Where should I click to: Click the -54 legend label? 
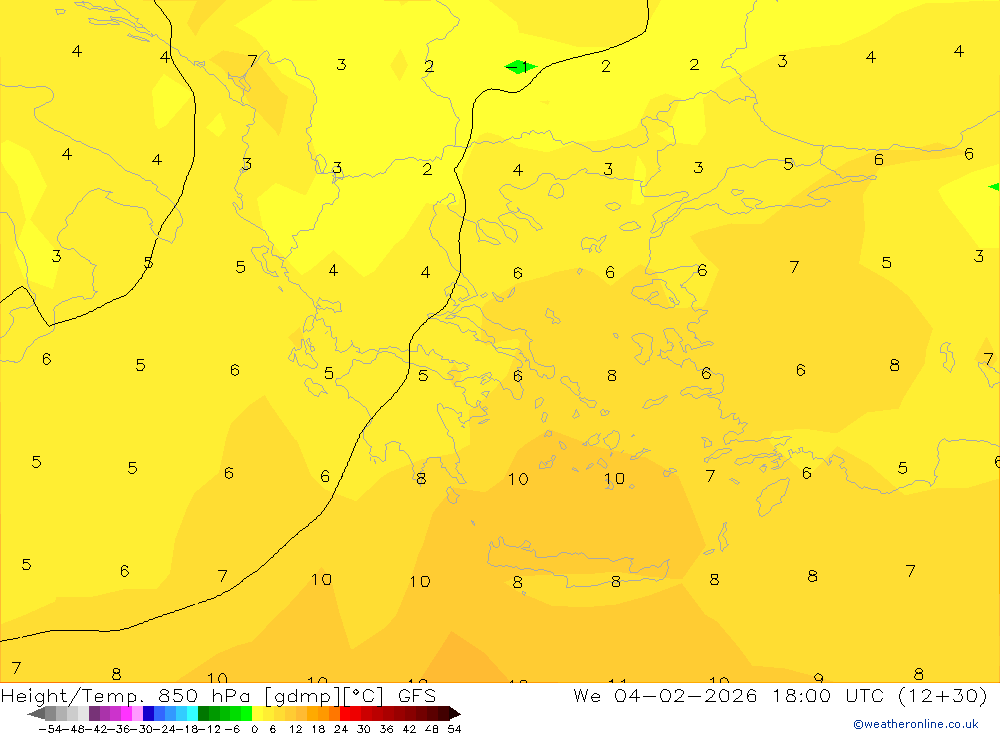50,729
